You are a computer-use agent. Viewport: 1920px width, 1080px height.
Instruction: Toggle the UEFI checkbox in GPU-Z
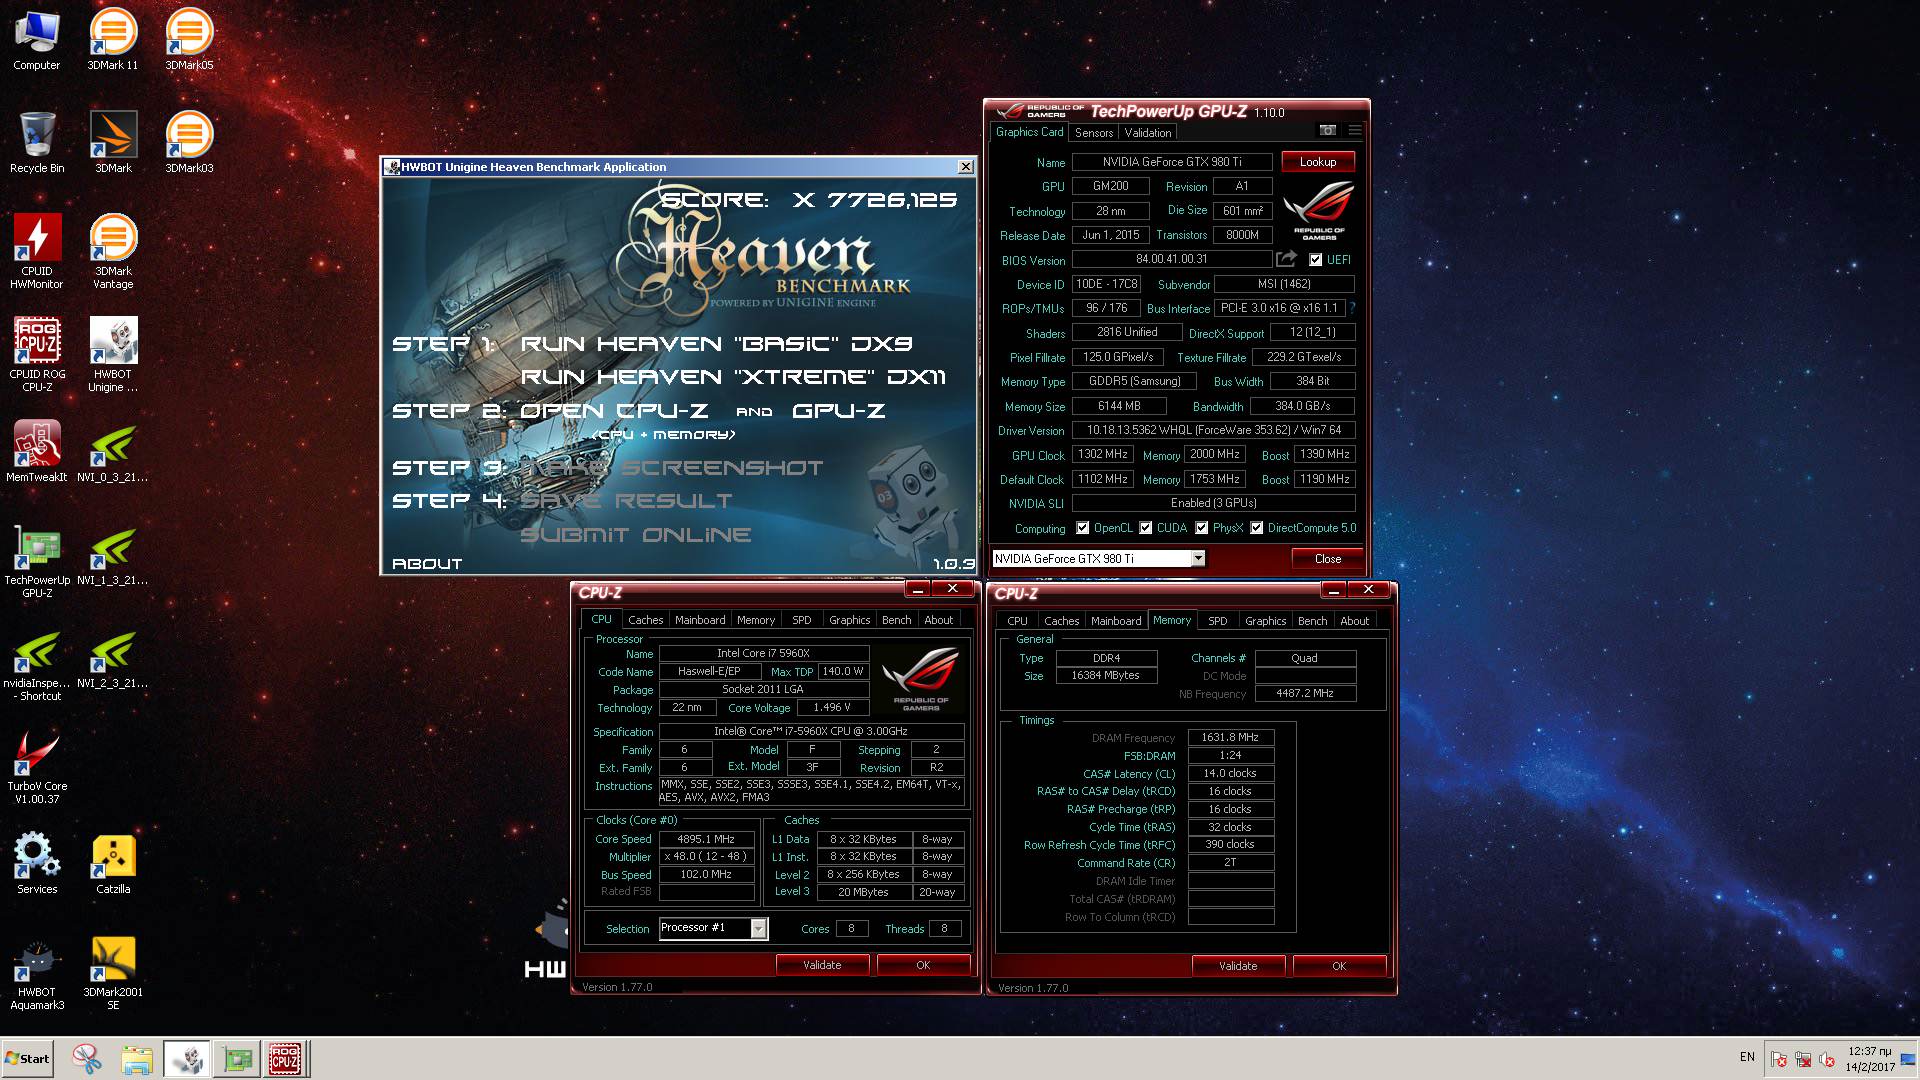click(1315, 260)
